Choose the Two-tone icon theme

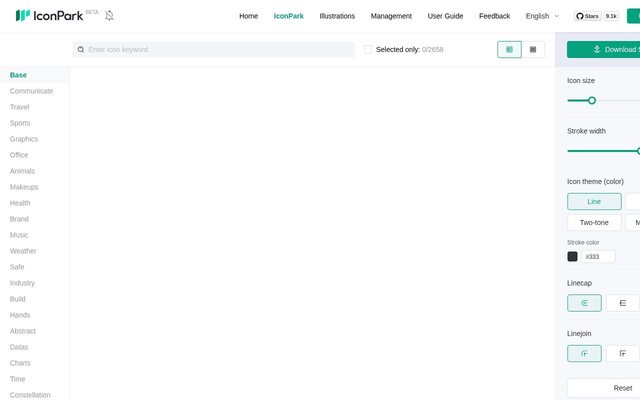[594, 222]
